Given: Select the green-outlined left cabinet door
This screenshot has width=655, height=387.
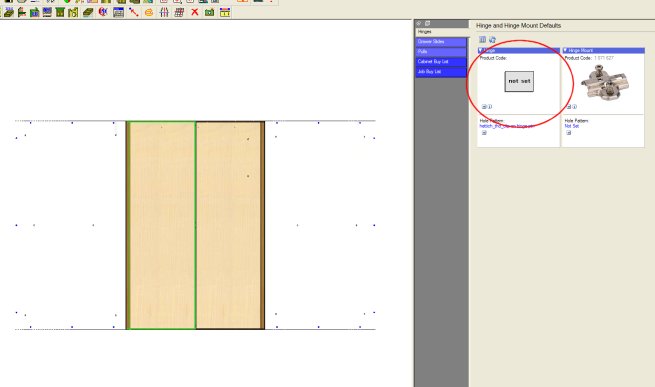Looking at the screenshot, I should (162, 225).
